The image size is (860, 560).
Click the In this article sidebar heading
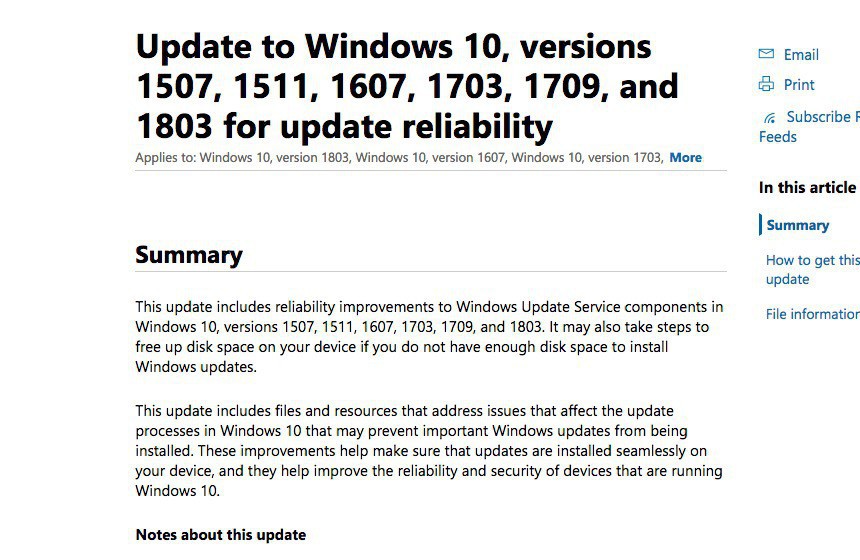point(807,187)
